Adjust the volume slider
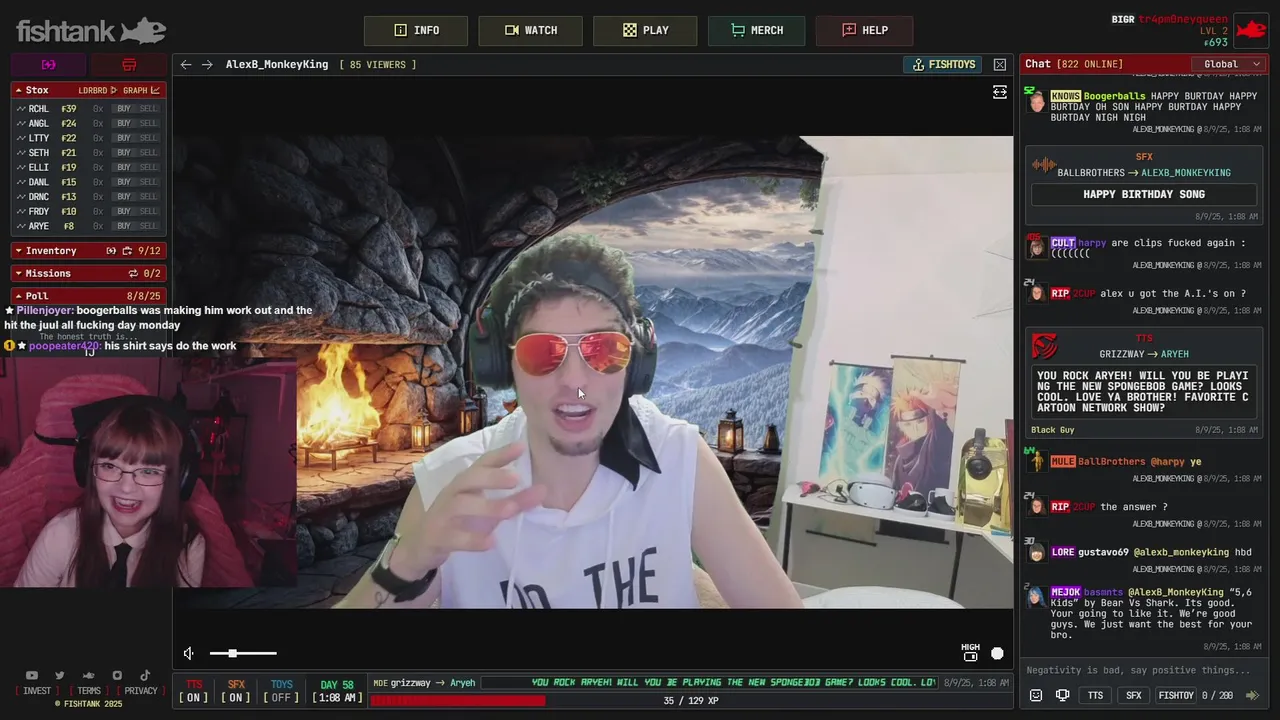 point(243,653)
